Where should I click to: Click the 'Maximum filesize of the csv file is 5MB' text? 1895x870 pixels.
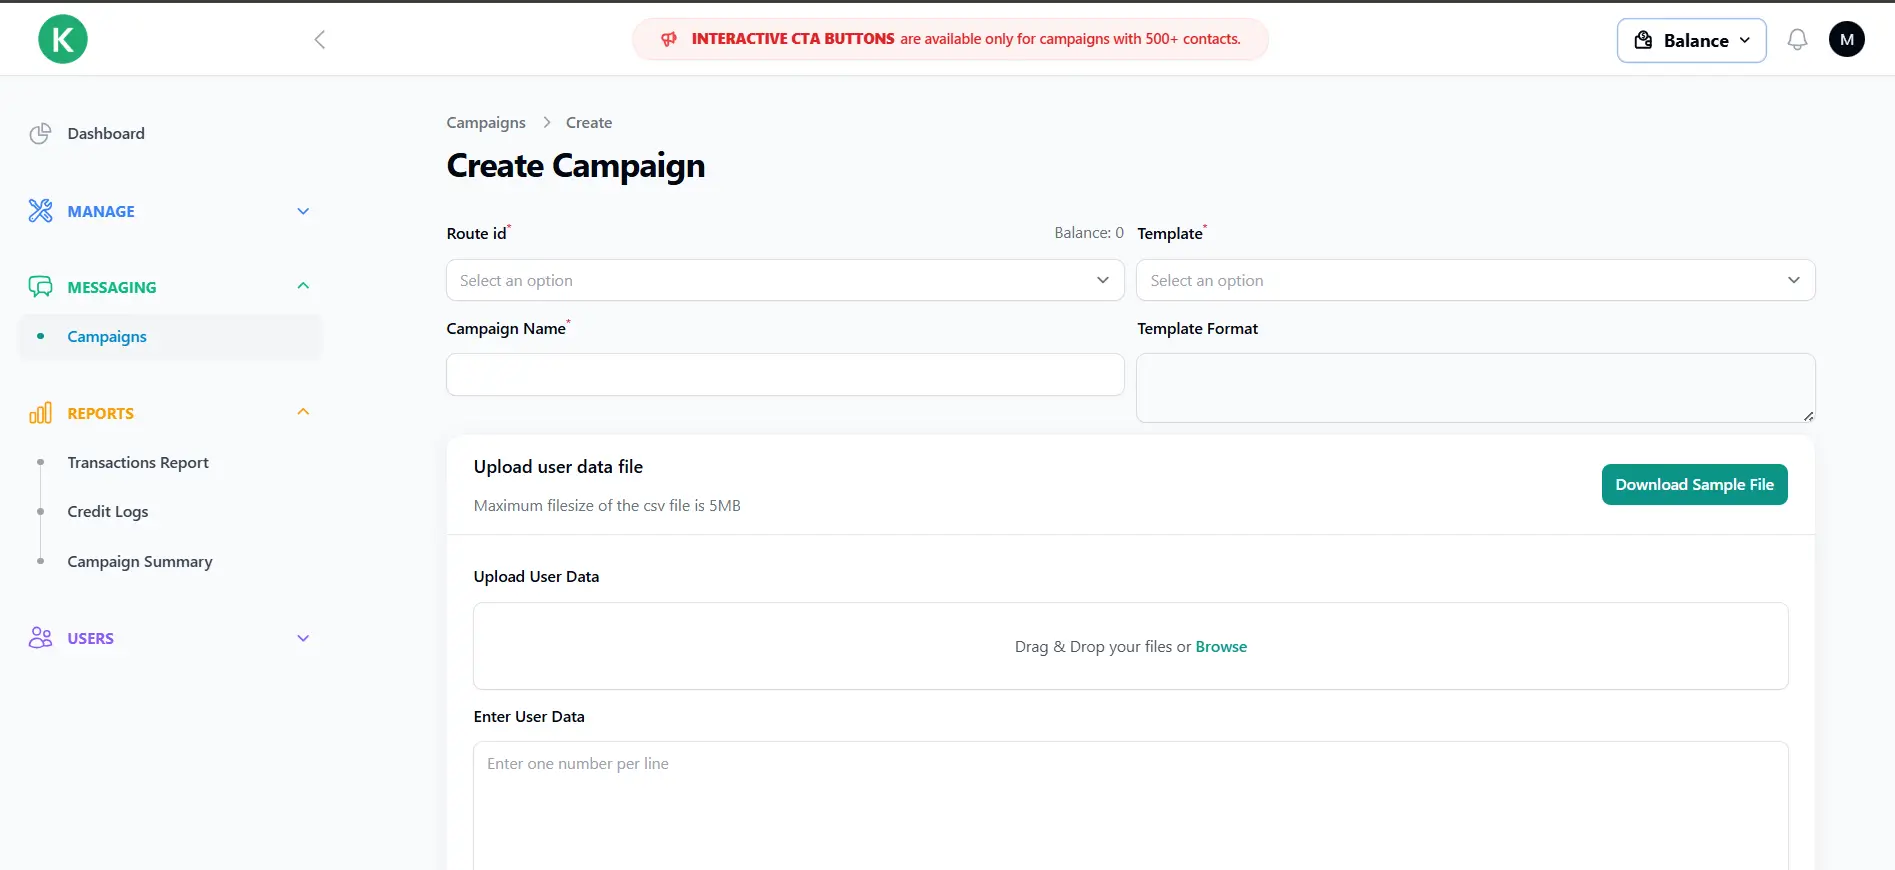point(607,506)
